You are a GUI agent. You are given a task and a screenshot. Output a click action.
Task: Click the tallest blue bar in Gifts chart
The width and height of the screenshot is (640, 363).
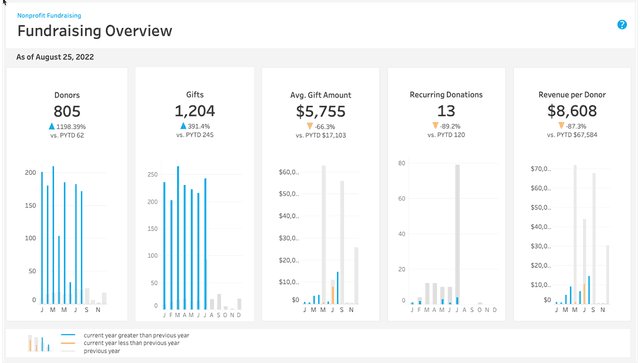tap(178, 238)
